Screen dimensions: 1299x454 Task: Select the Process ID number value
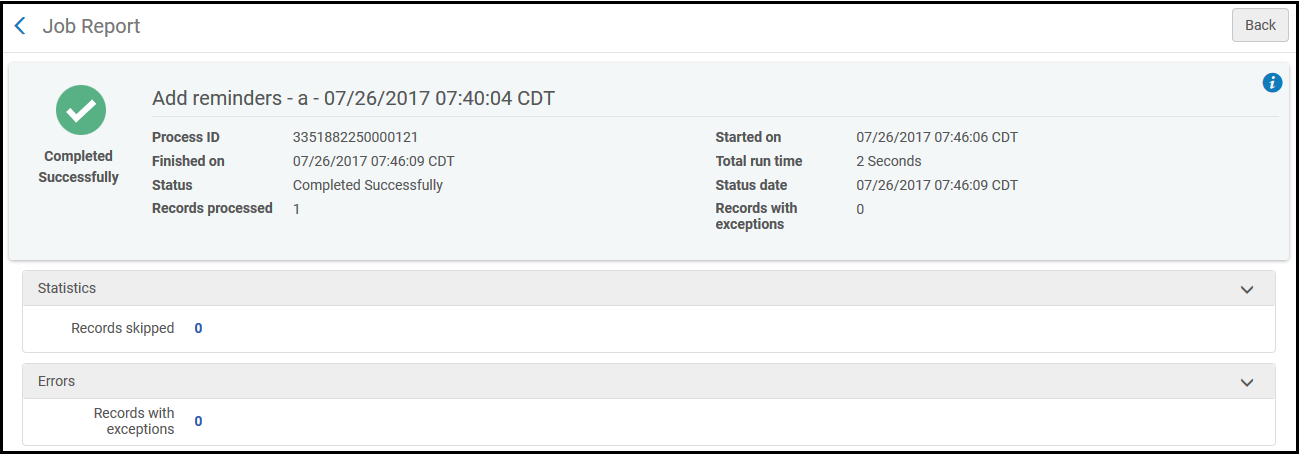(355, 137)
